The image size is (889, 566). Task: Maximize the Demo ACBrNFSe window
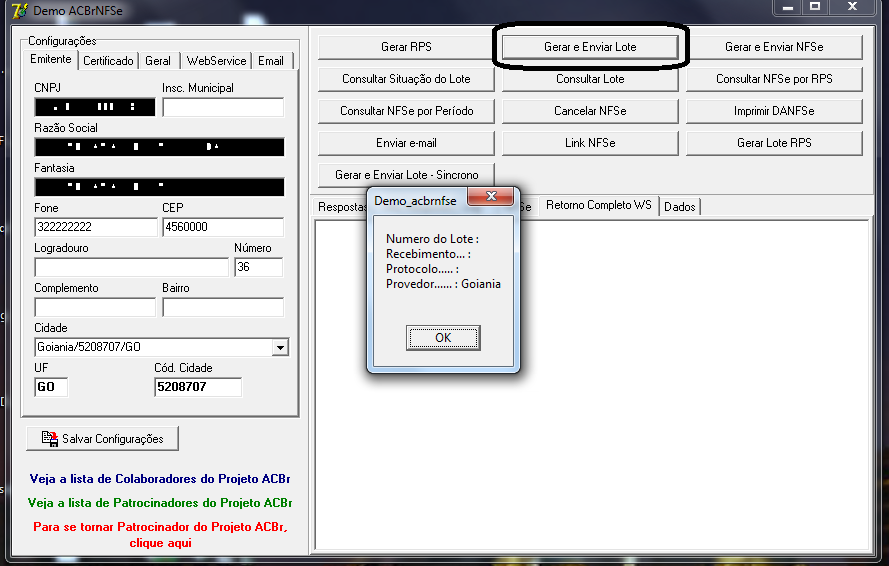coord(815,7)
